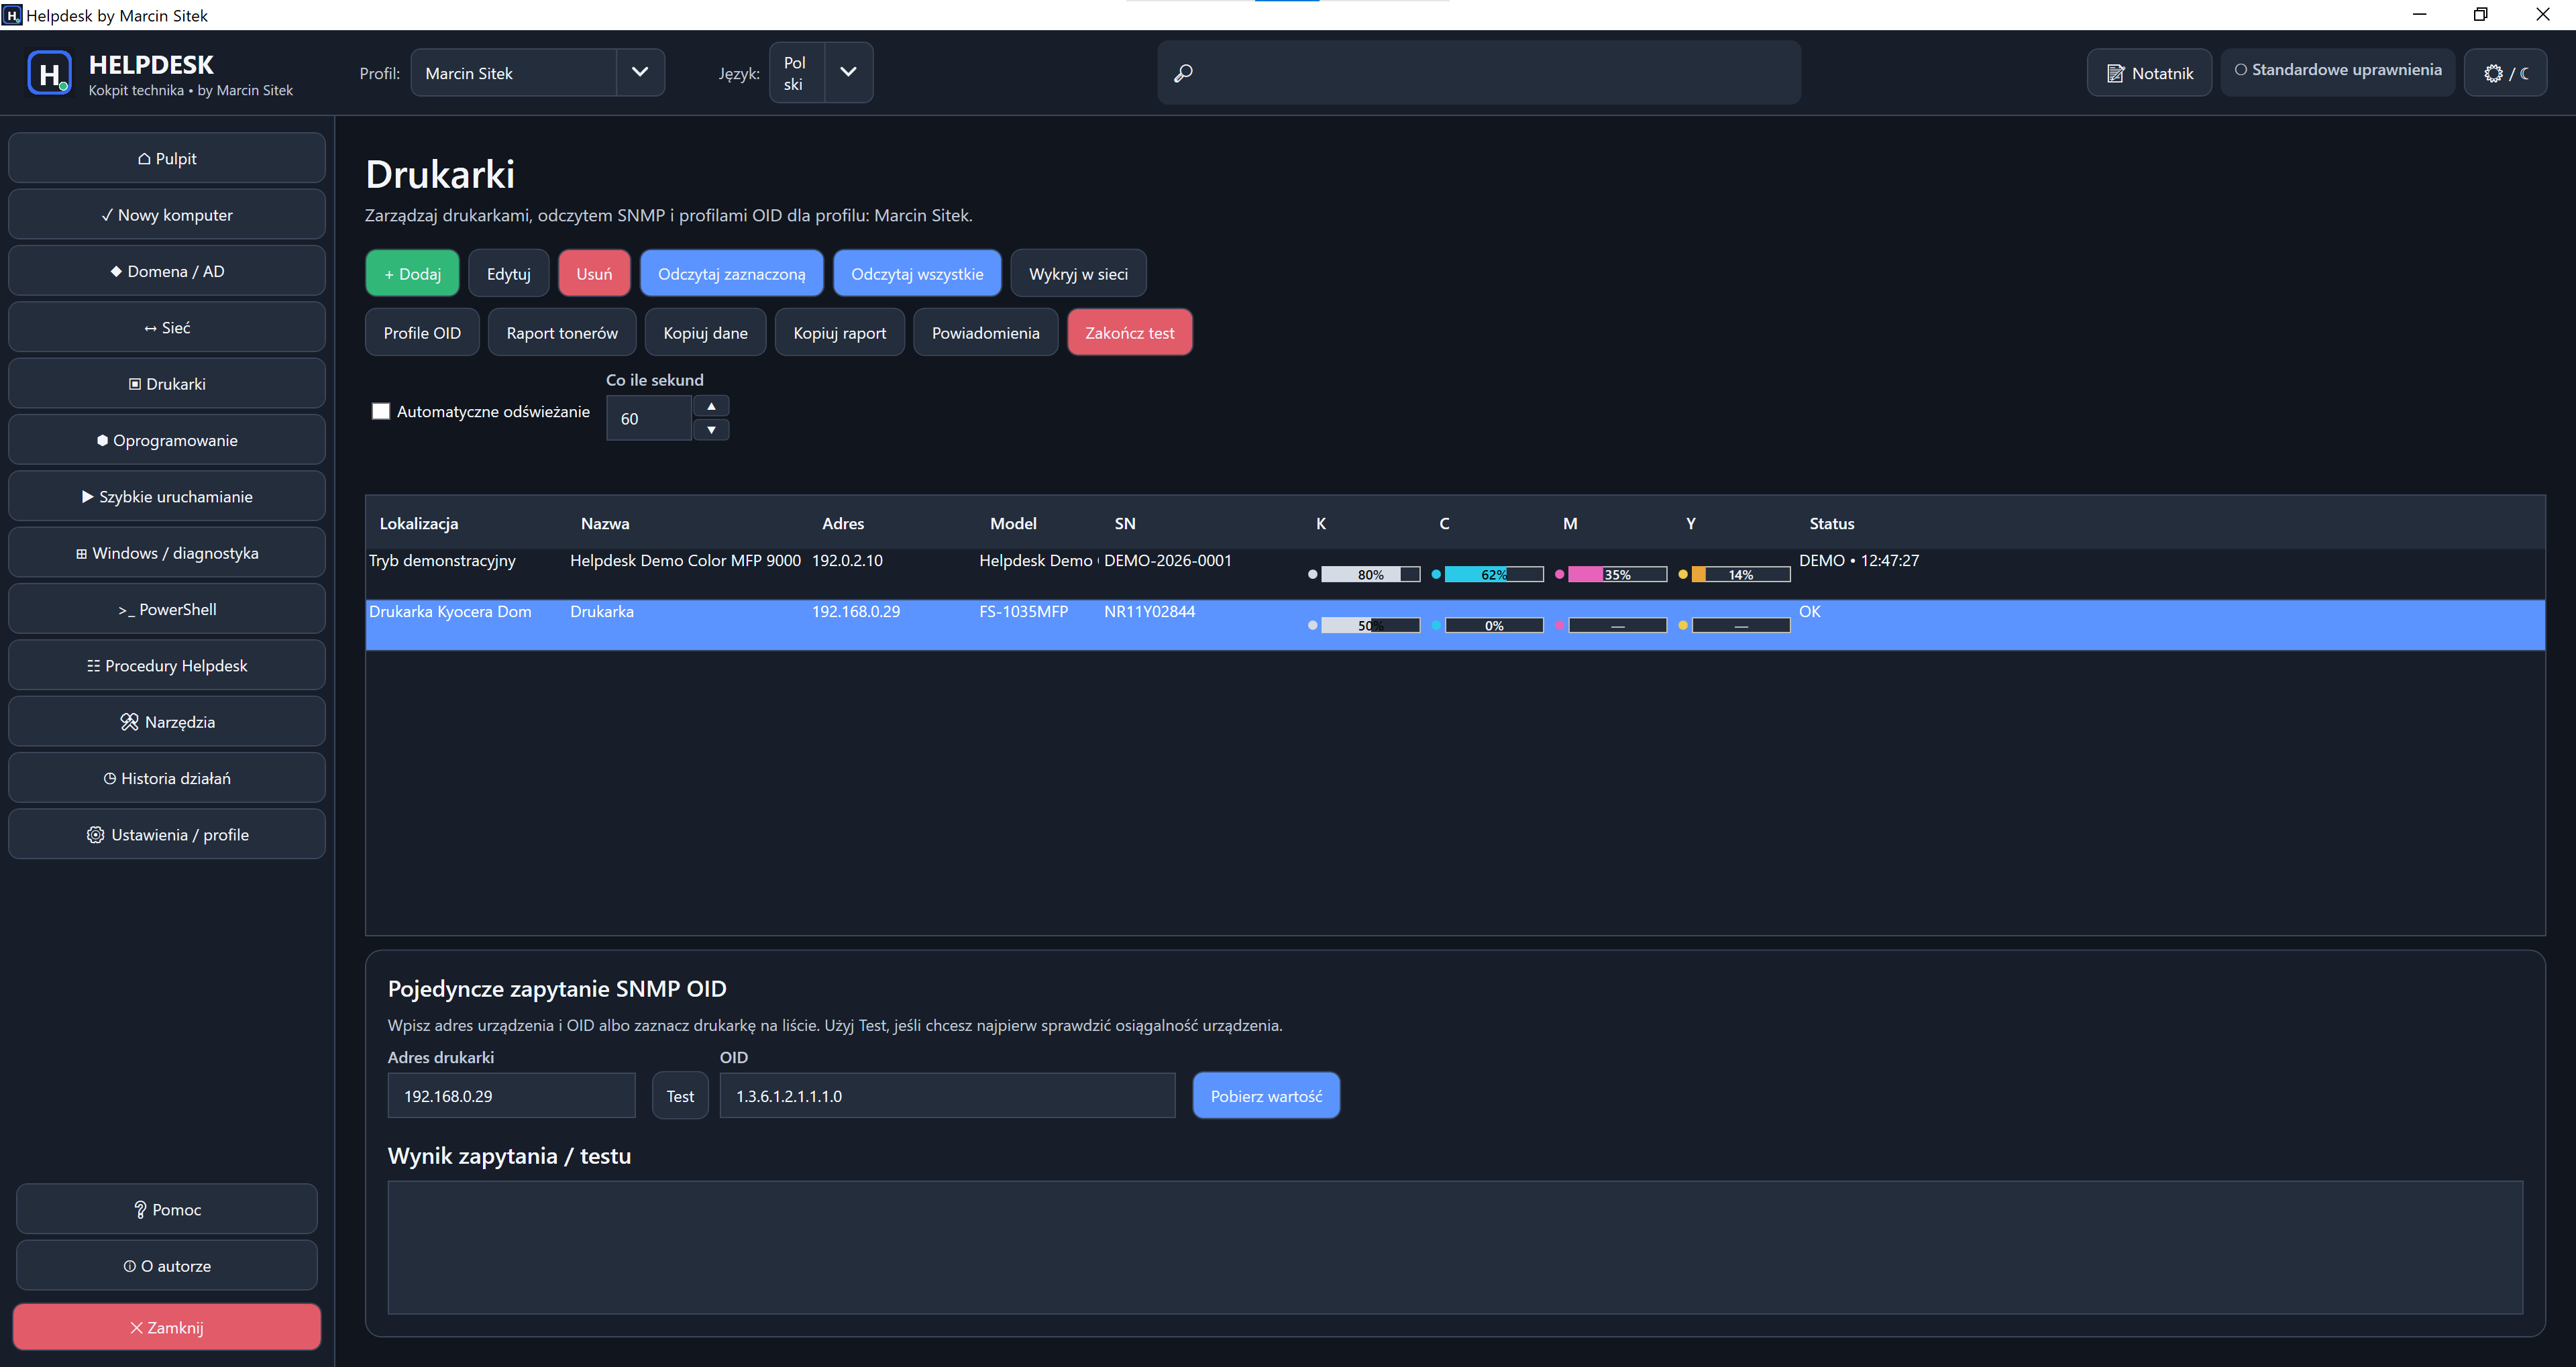Click the 80% black toner bar

point(1370,574)
